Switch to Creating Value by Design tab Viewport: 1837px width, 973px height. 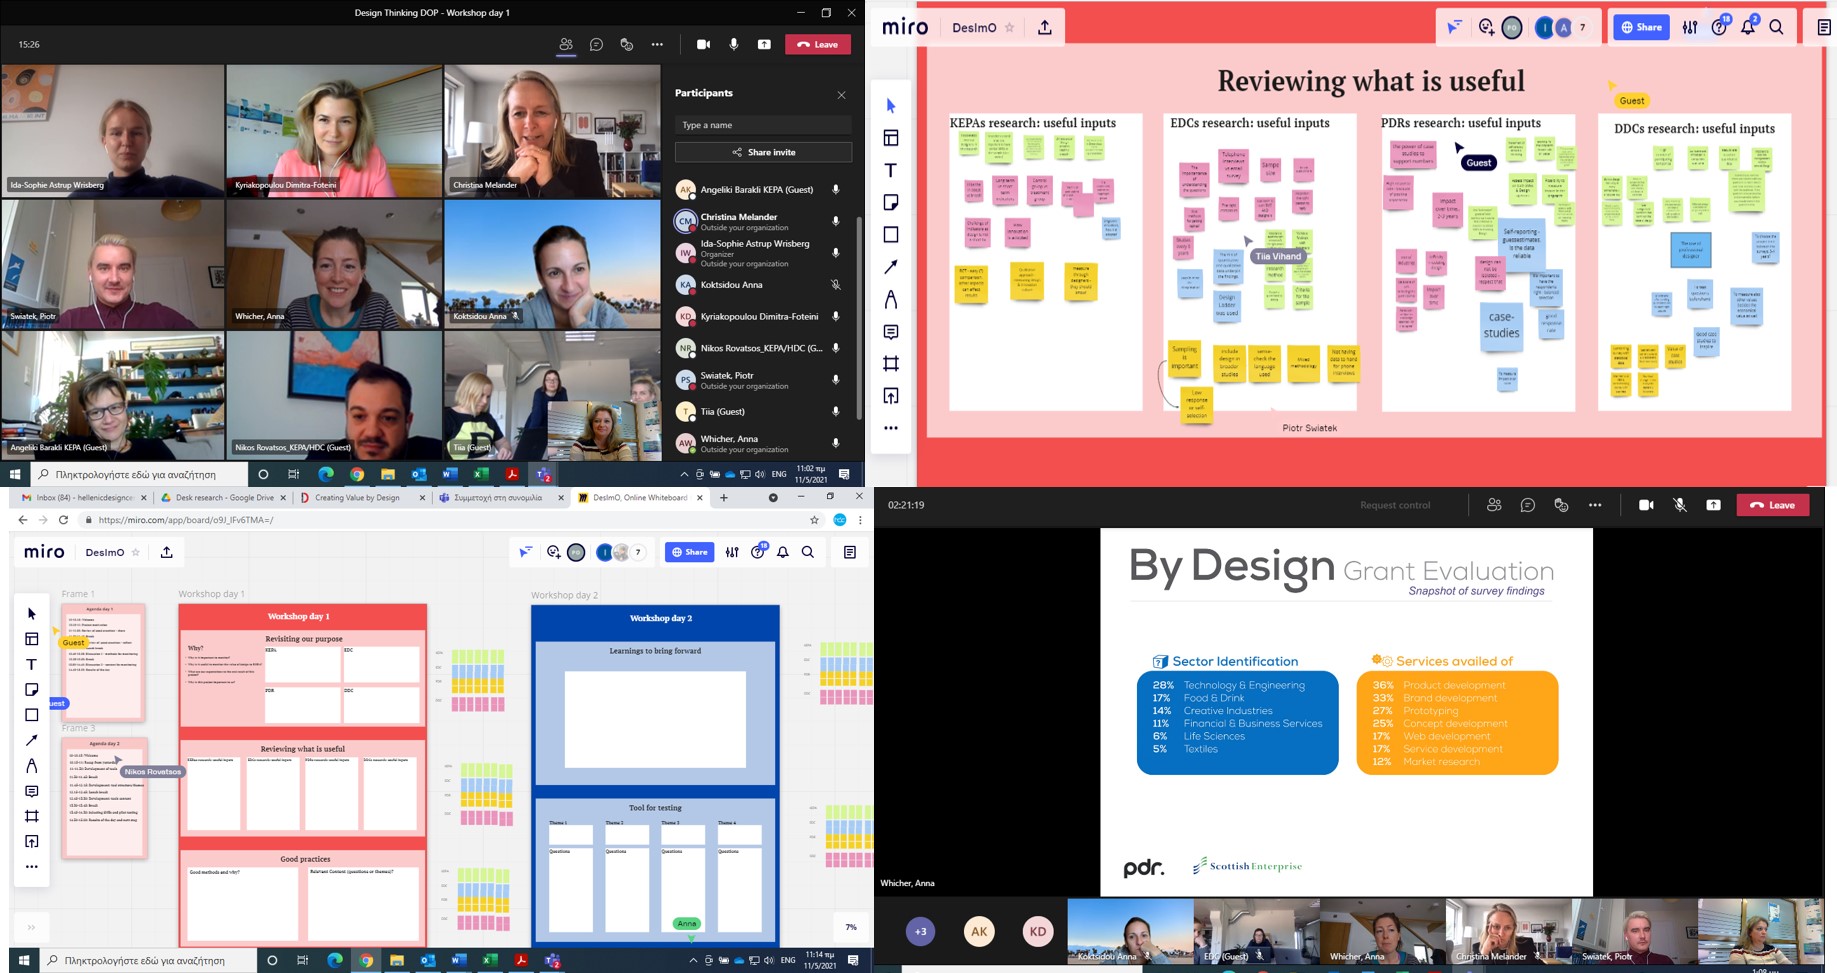tap(357, 497)
